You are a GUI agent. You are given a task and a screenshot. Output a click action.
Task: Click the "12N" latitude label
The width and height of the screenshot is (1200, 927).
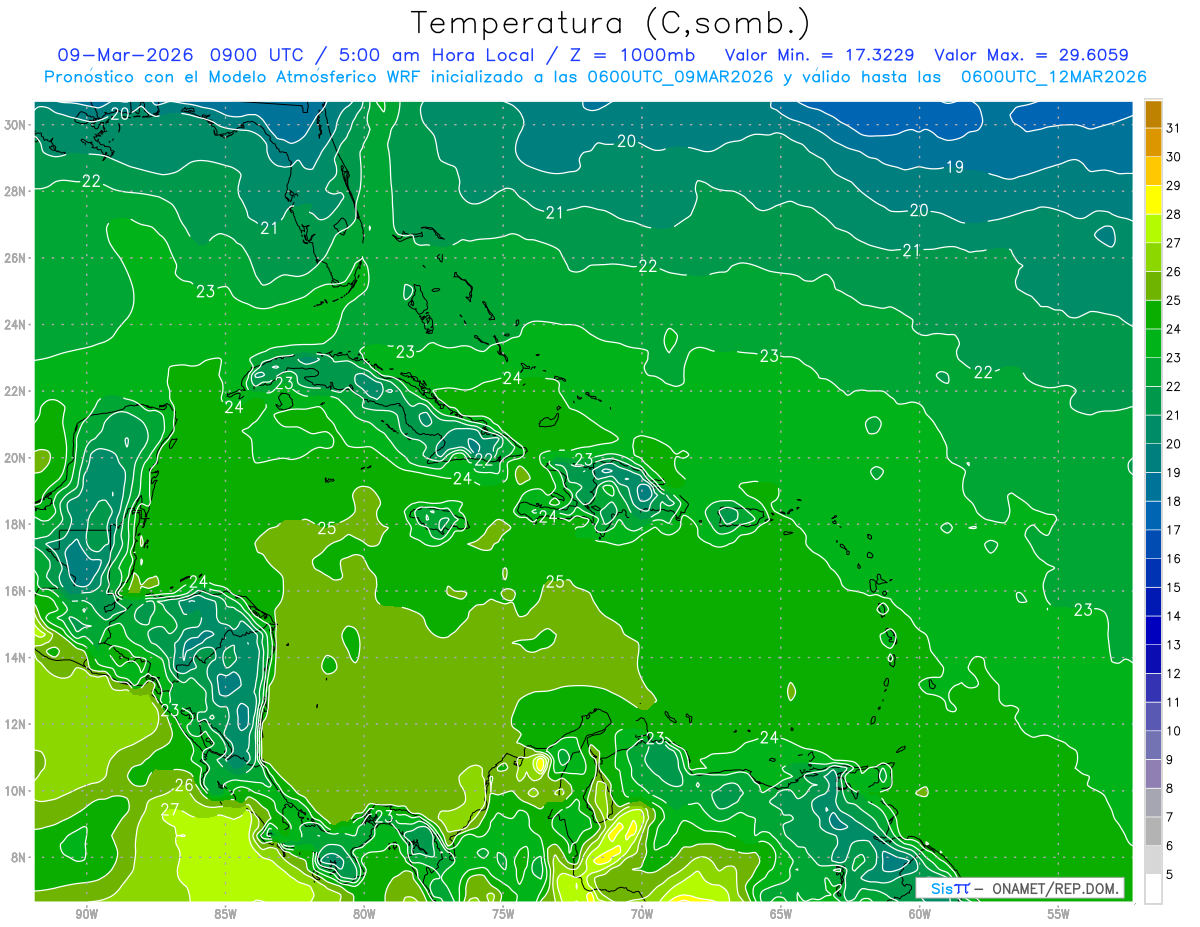point(17,724)
